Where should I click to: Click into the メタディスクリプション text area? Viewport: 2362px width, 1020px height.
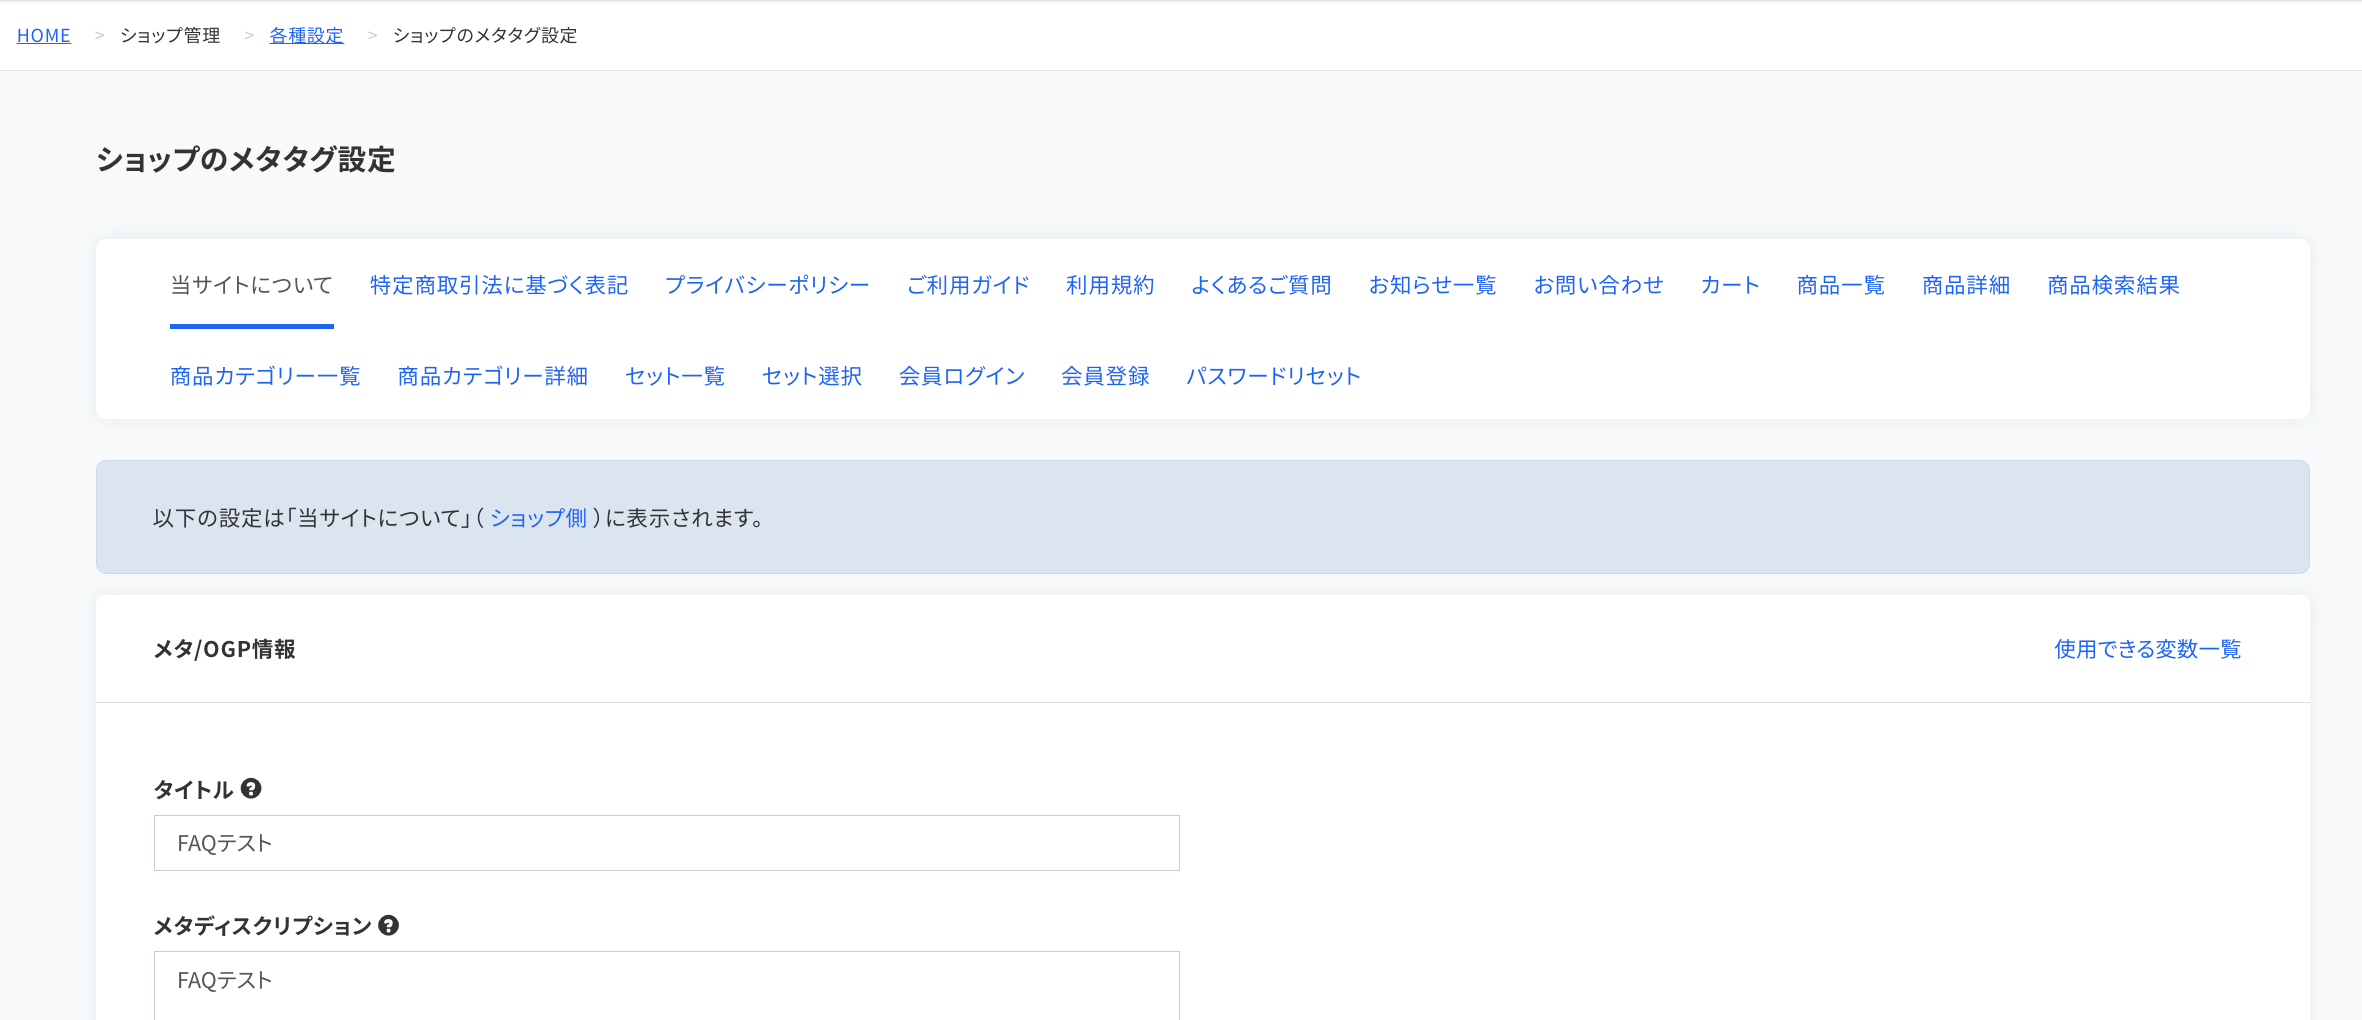667,985
